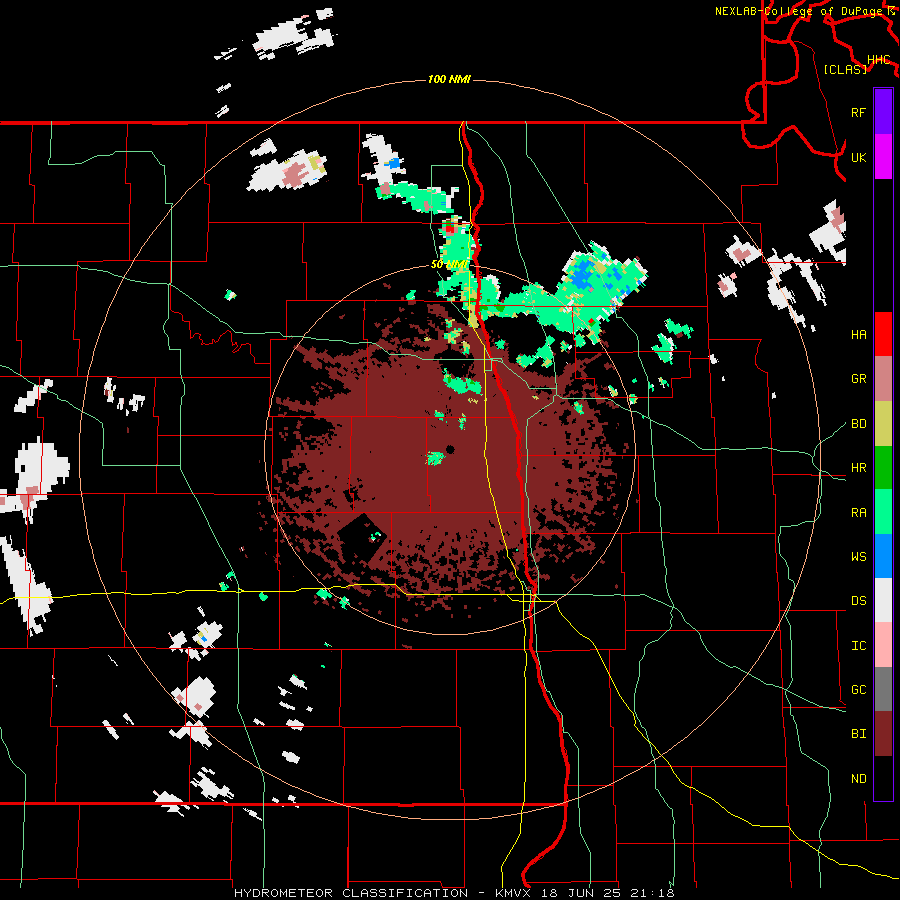Click the HHC product code text
The height and width of the screenshot is (900, 900).
click(878, 60)
